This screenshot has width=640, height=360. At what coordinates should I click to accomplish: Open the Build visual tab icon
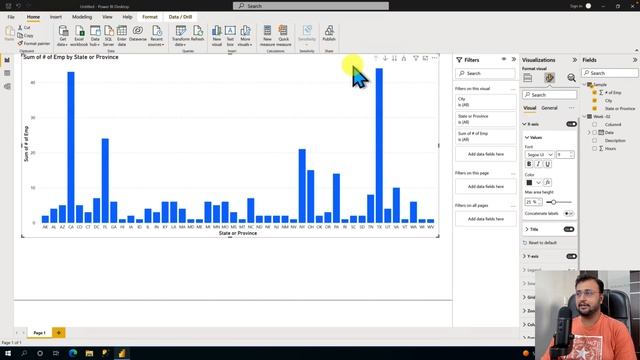[x=528, y=78]
